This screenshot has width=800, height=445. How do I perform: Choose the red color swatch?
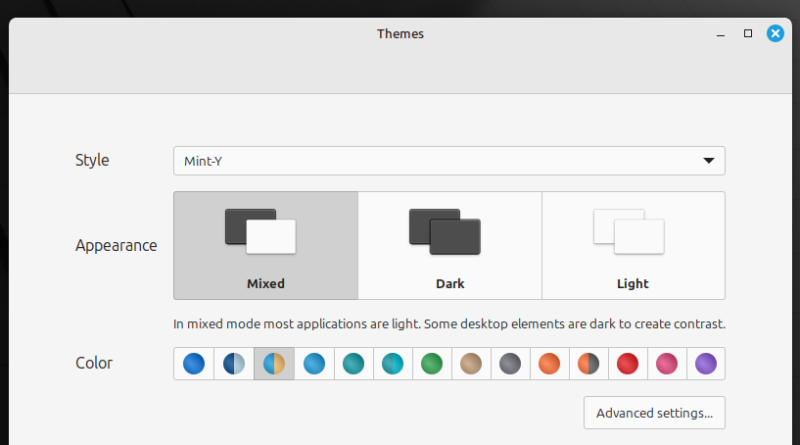[x=628, y=364]
